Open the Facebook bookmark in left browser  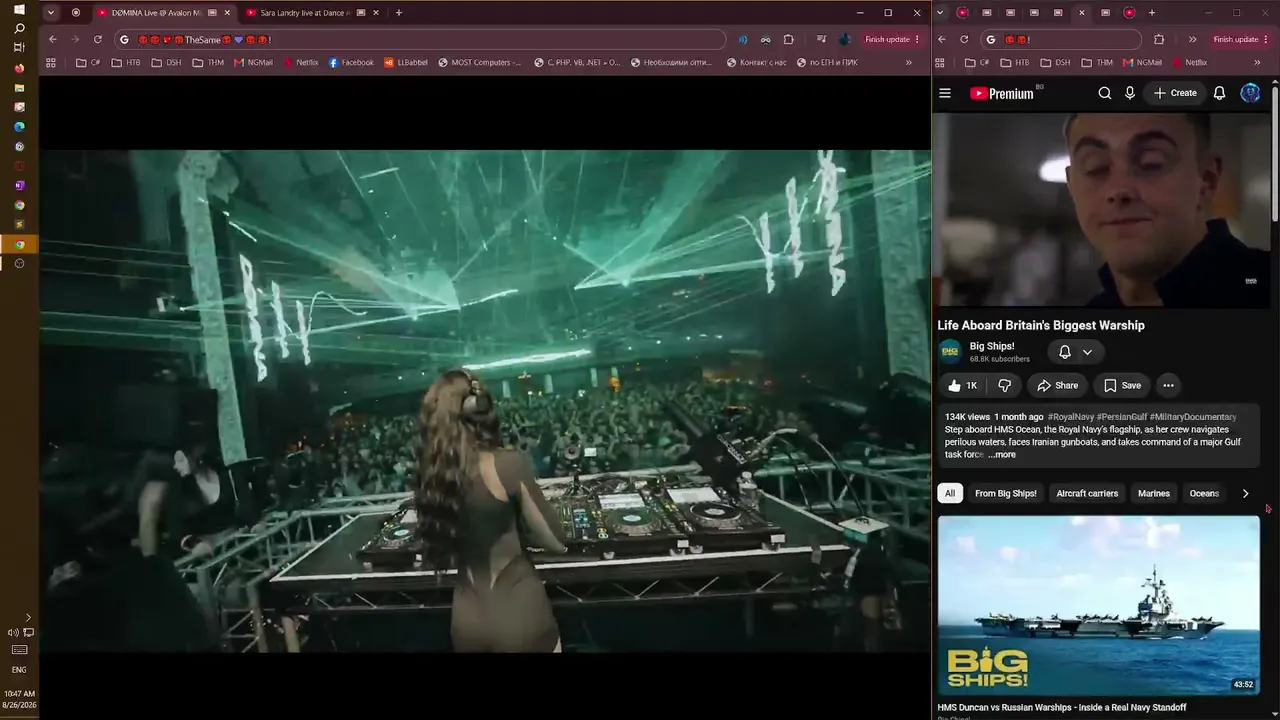(x=351, y=62)
